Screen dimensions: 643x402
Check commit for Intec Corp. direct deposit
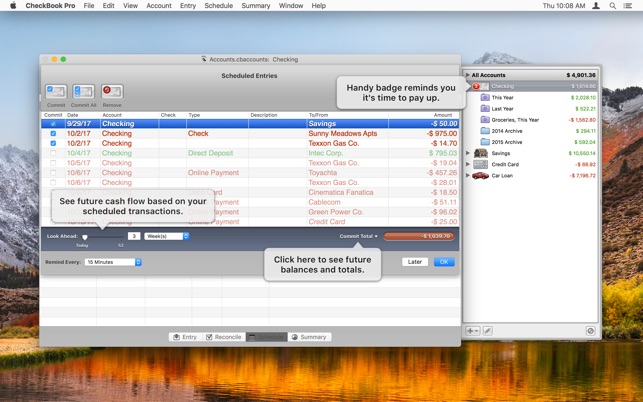(53, 153)
